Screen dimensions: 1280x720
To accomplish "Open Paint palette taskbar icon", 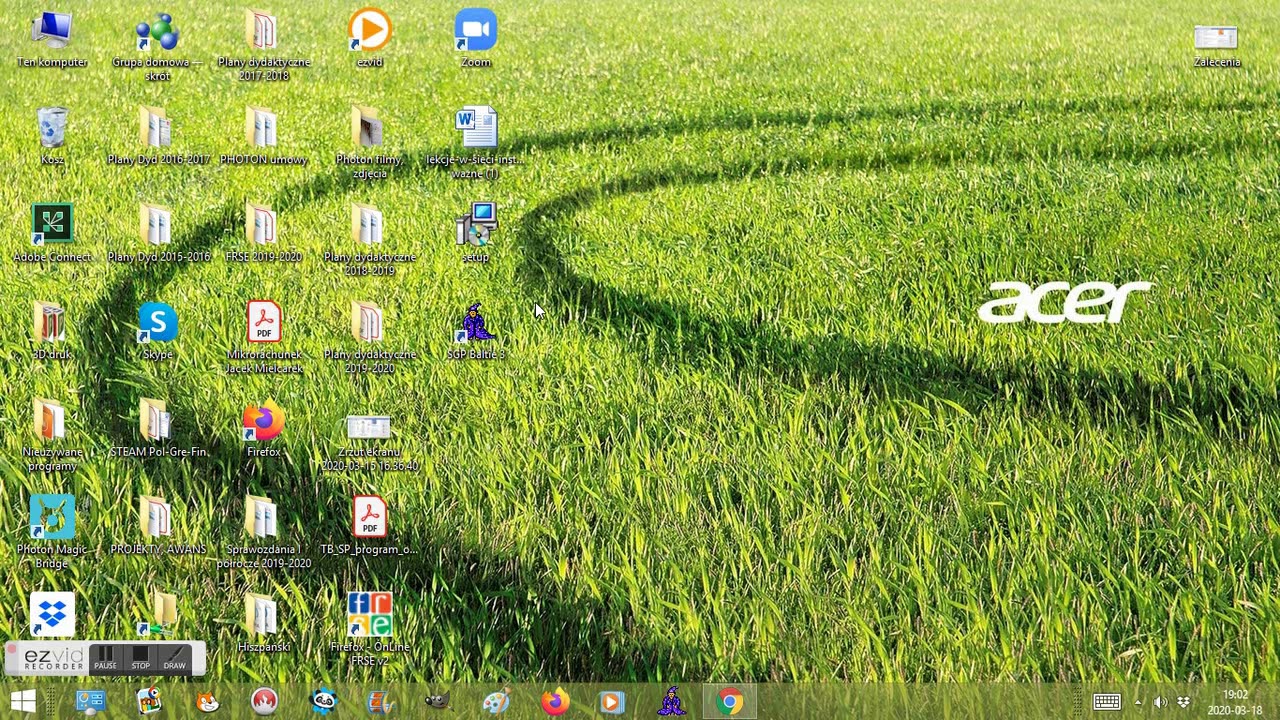I will [x=496, y=702].
